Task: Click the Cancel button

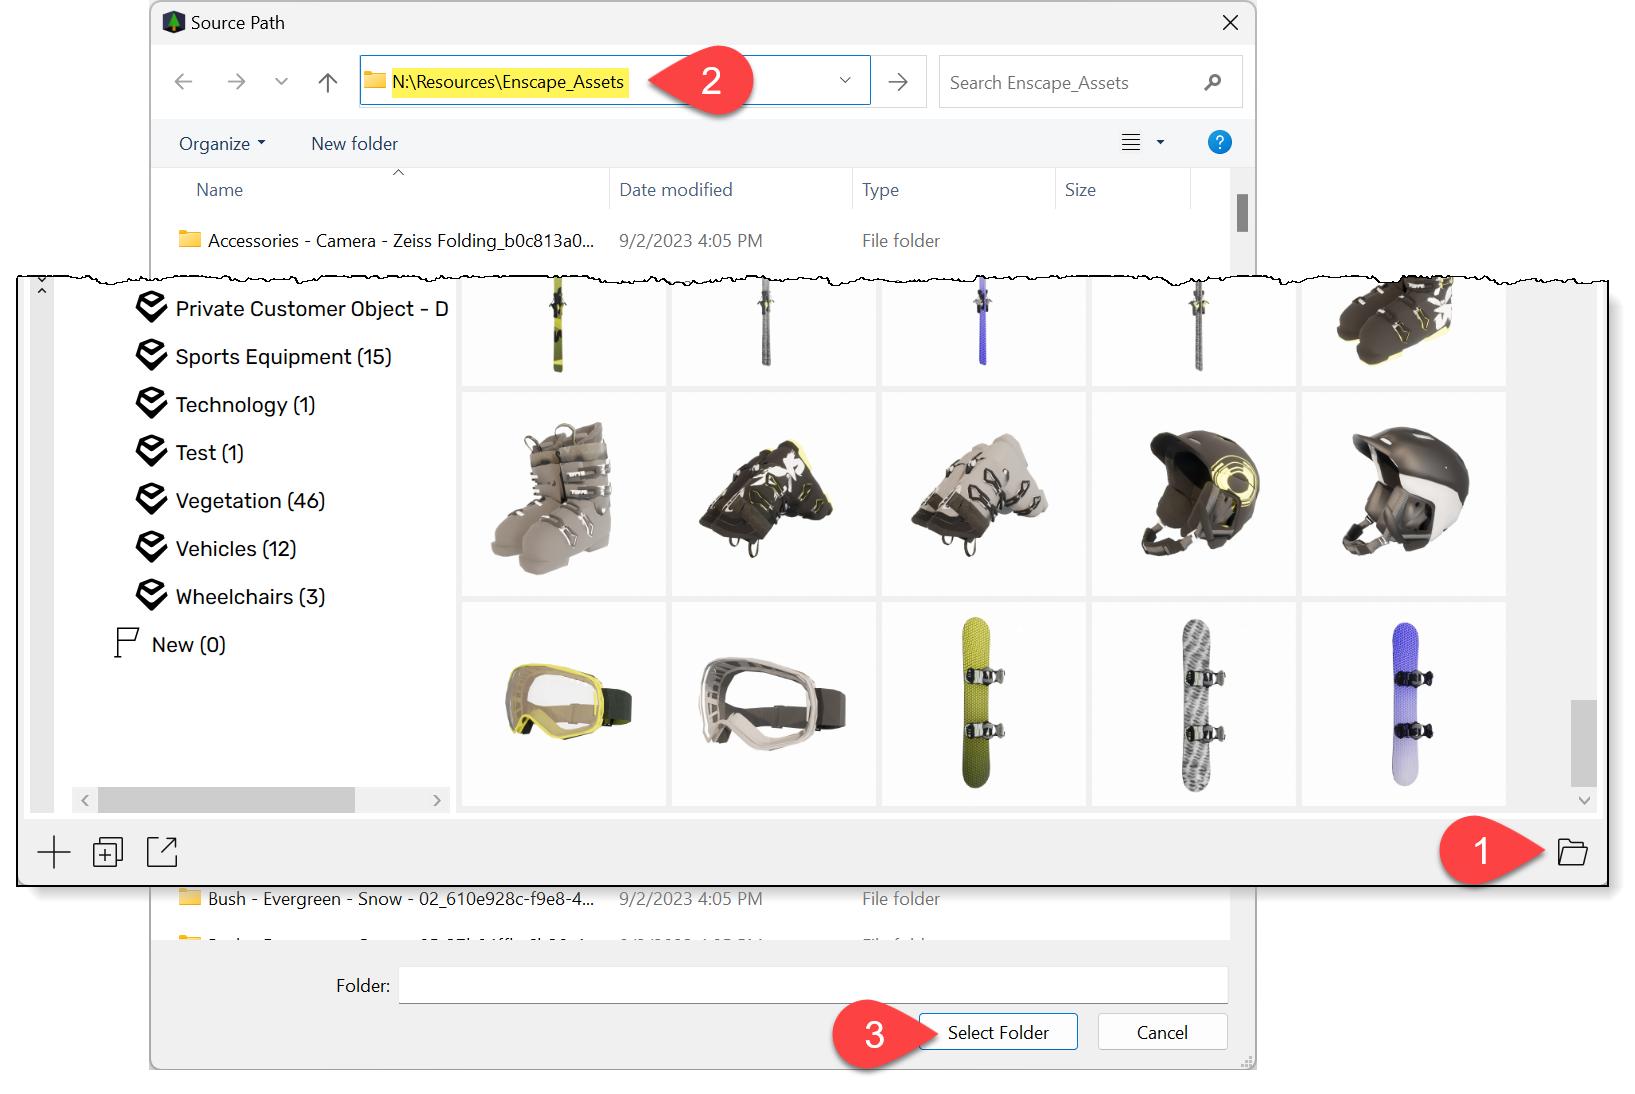Action: pyautogui.click(x=1162, y=1031)
